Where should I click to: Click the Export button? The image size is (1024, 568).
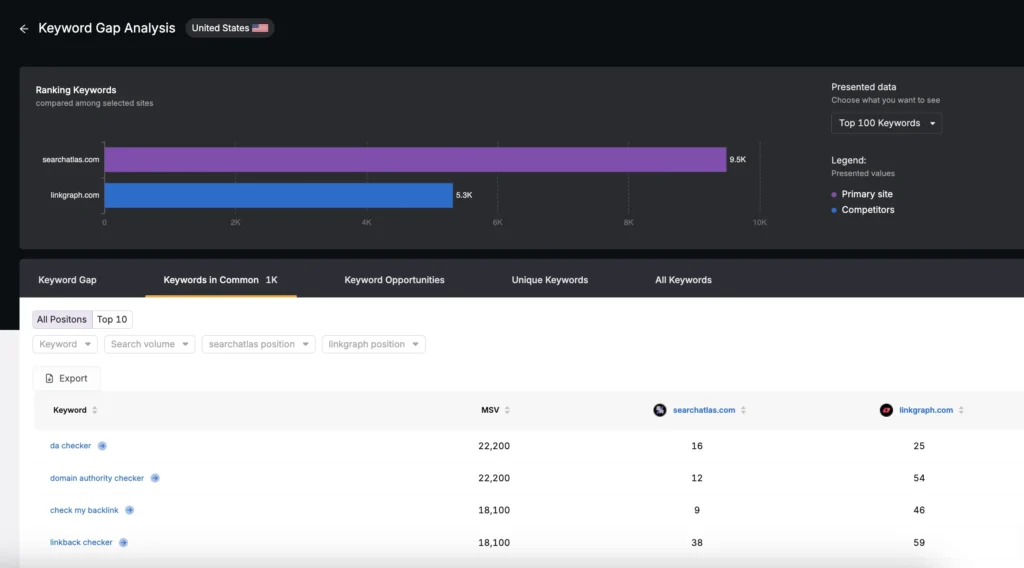coord(66,378)
